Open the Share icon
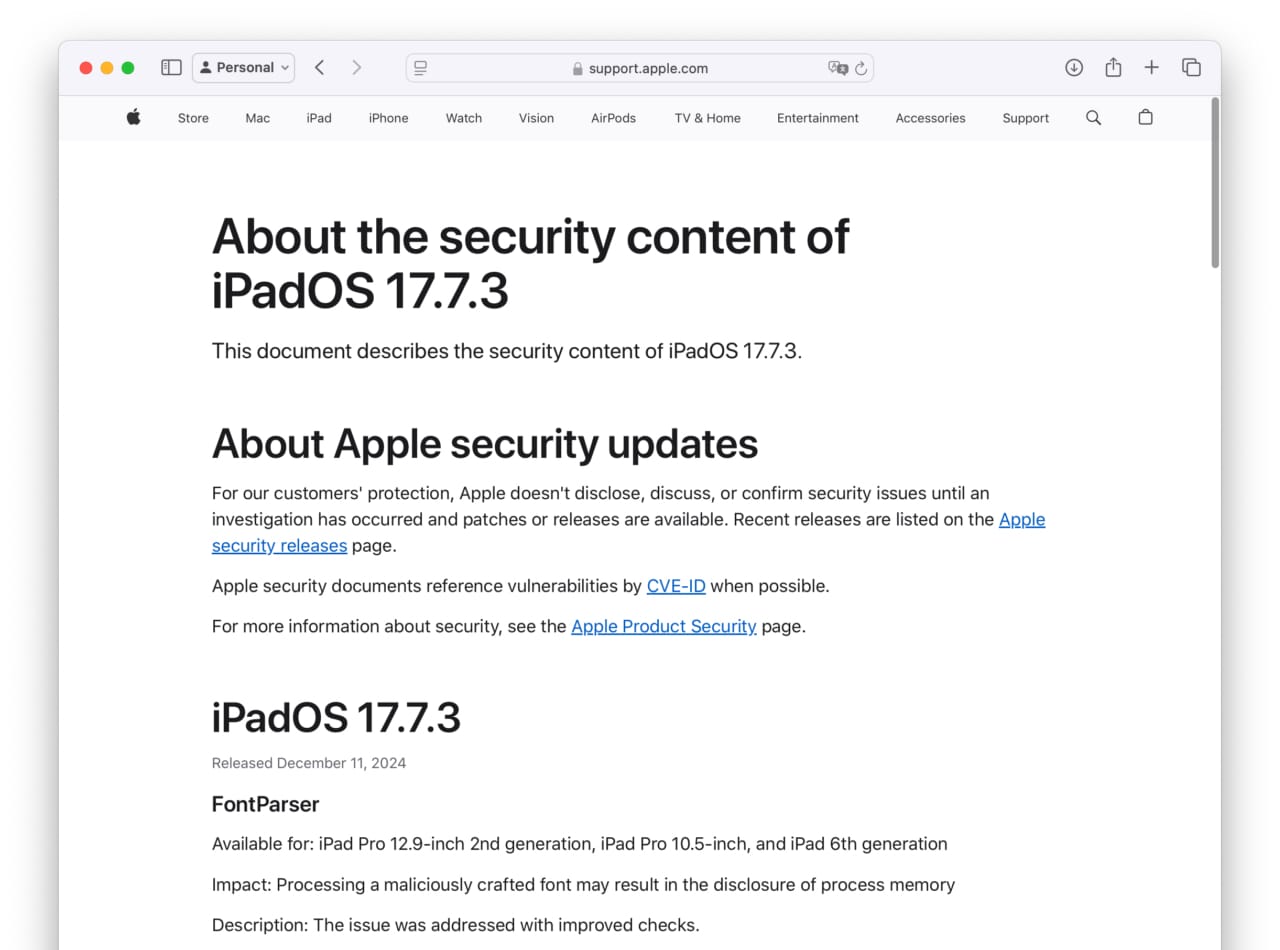The width and height of the screenshot is (1280, 950). pos(1113,67)
